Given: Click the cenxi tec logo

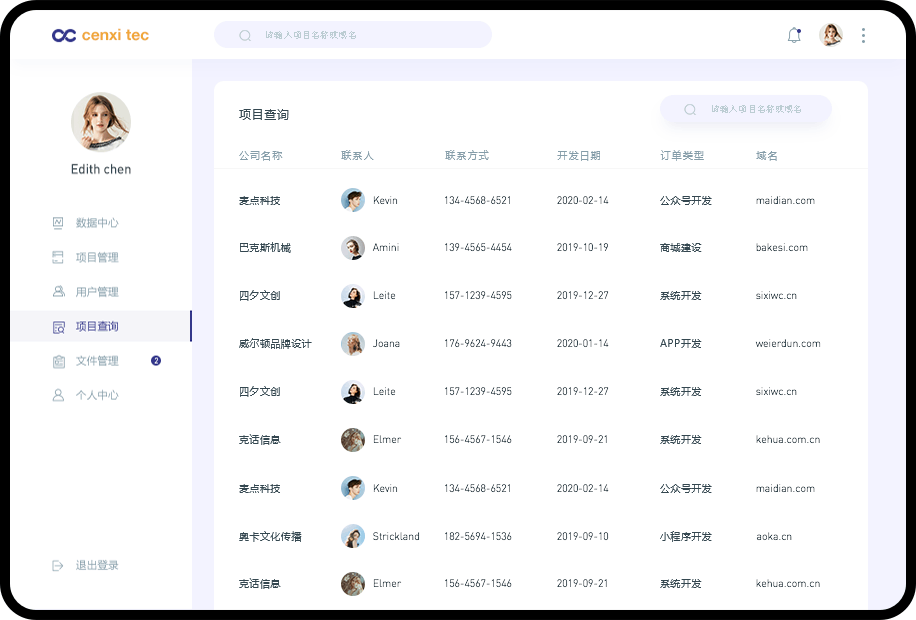Looking at the screenshot, I should pyautogui.click(x=100, y=35).
